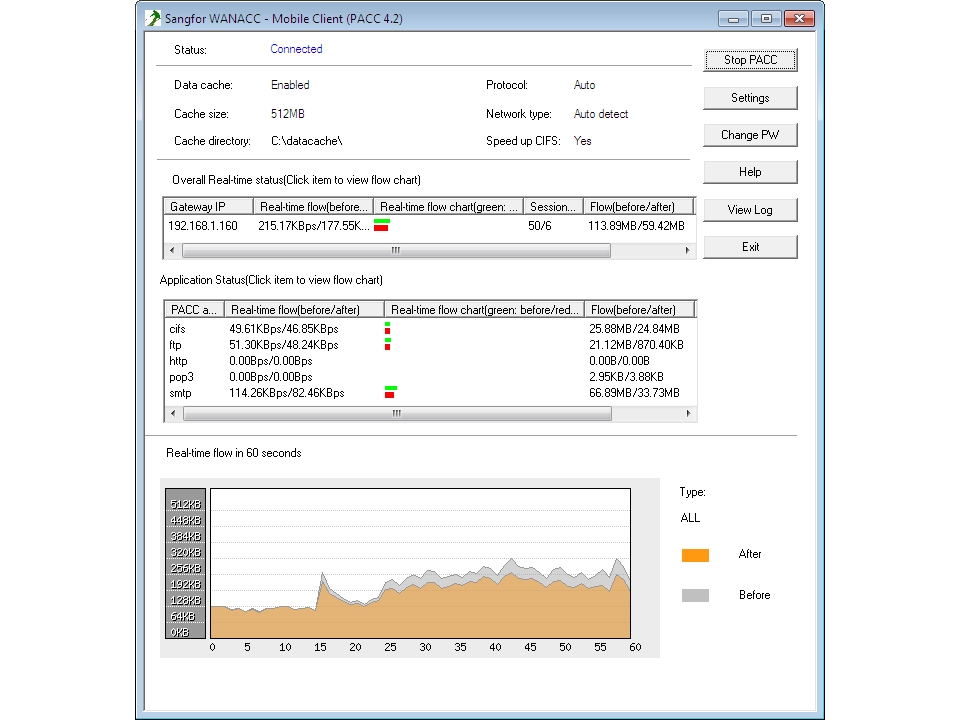Open the Help button
The image size is (960, 720).
tap(750, 172)
